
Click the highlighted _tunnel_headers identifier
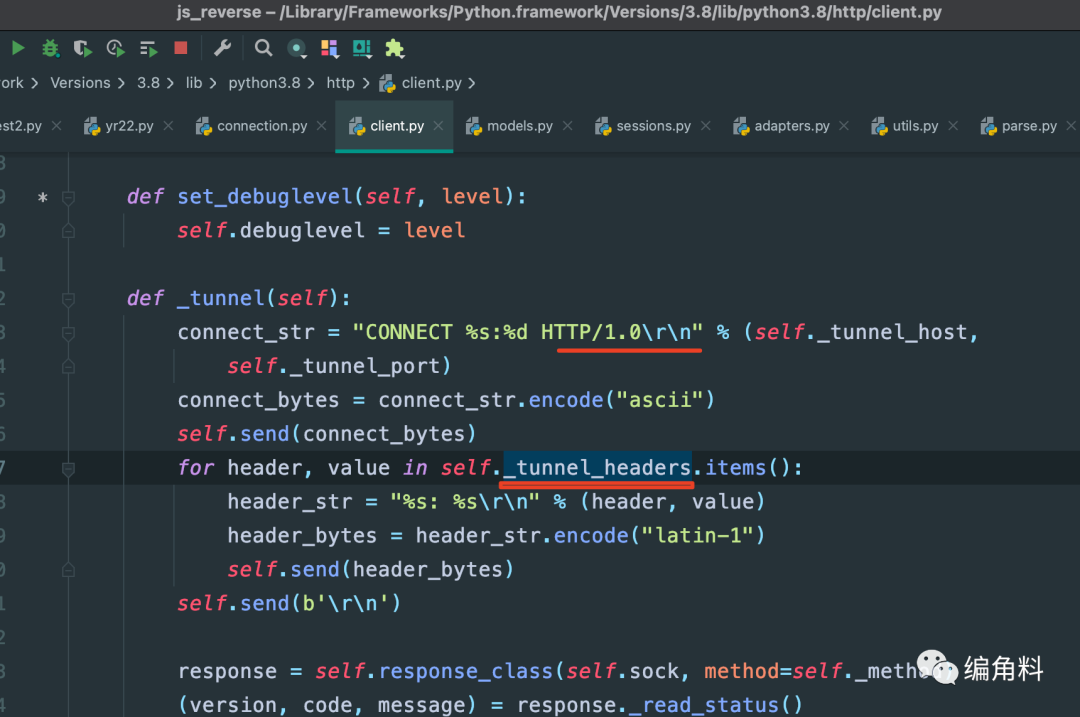[x=597, y=468]
